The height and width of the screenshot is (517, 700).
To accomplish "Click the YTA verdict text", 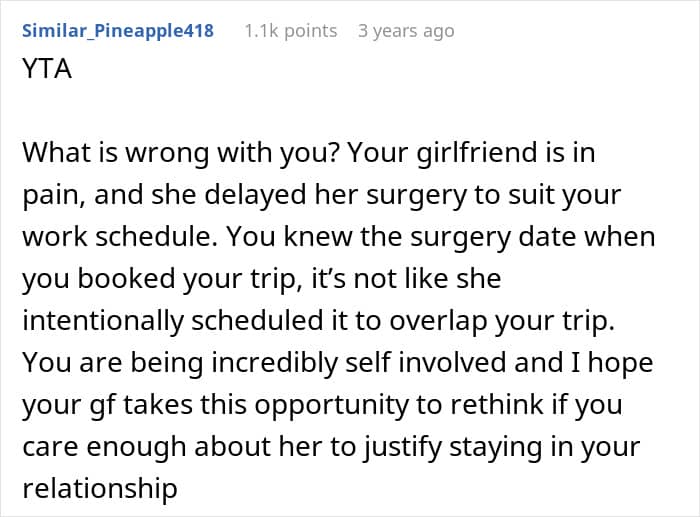I will click(47, 71).
